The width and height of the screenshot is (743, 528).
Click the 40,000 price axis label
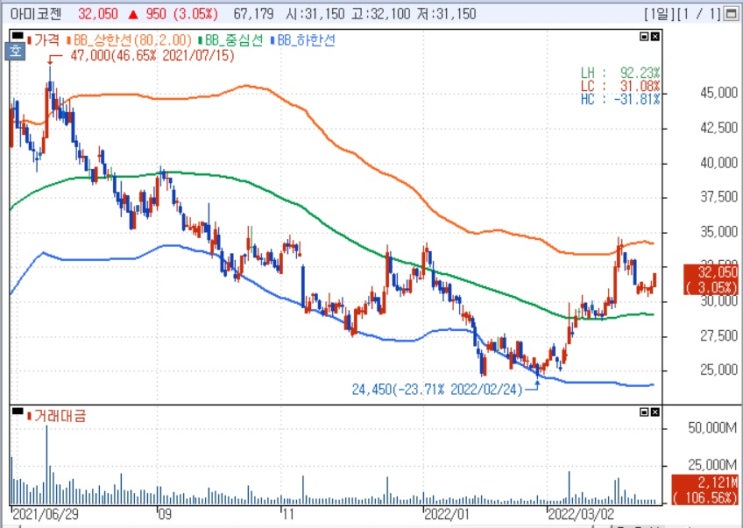pyautogui.click(x=719, y=163)
